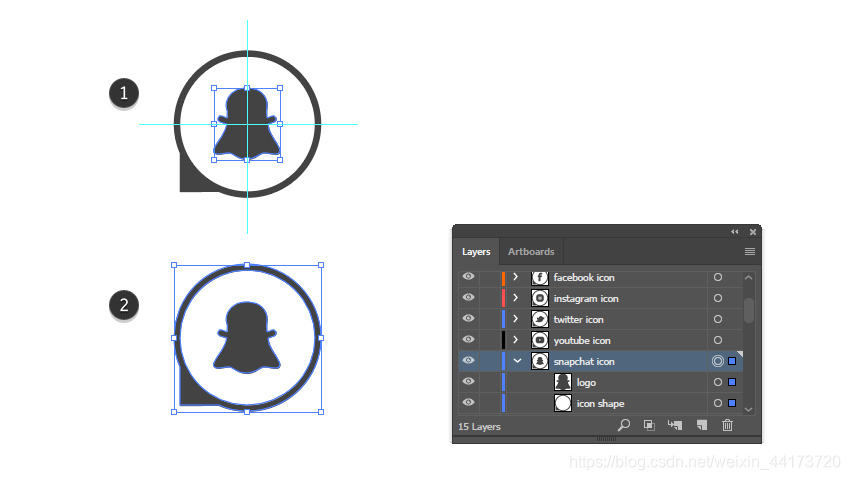Select the 'twitter icon' layer name
850x480 pixels.
578,319
